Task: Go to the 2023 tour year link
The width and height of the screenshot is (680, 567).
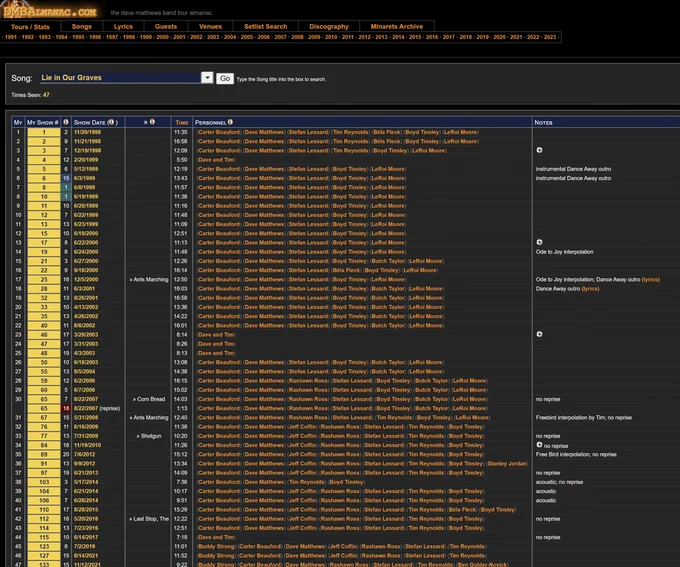Action: tap(550, 37)
